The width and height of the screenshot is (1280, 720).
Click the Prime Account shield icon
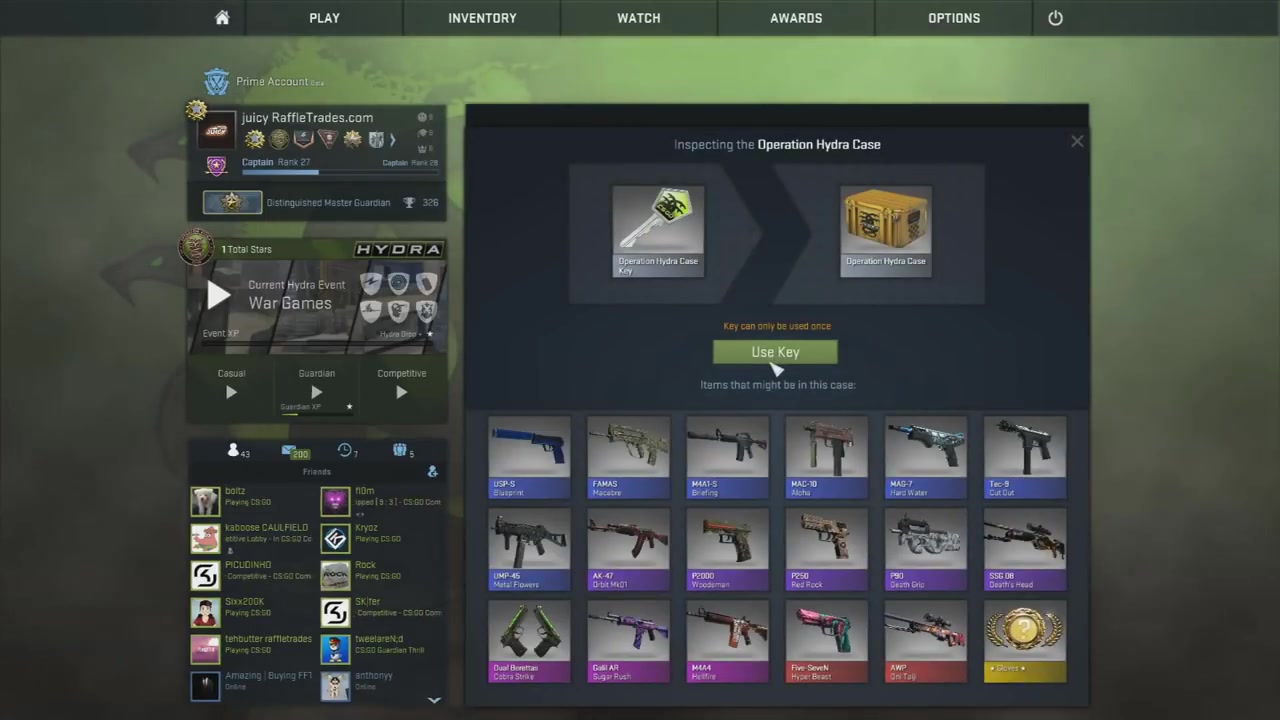coord(217,81)
